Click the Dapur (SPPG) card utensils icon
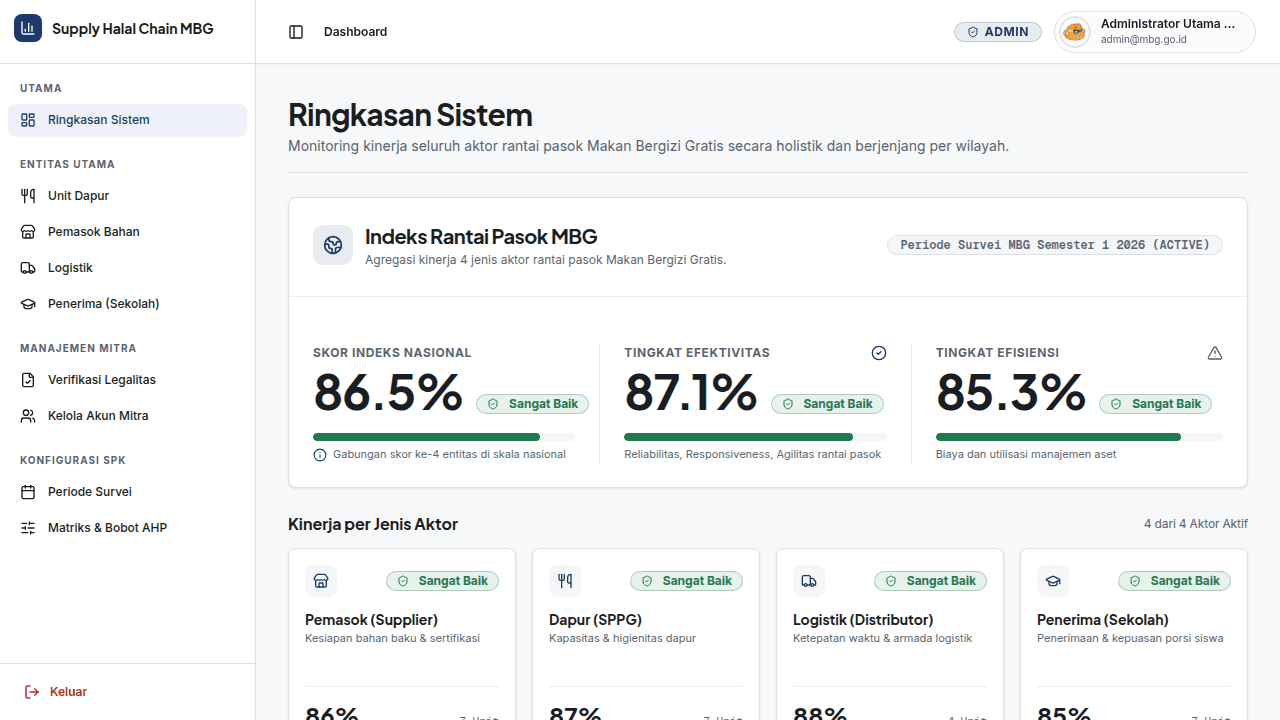1280x720 pixels. [565, 581]
